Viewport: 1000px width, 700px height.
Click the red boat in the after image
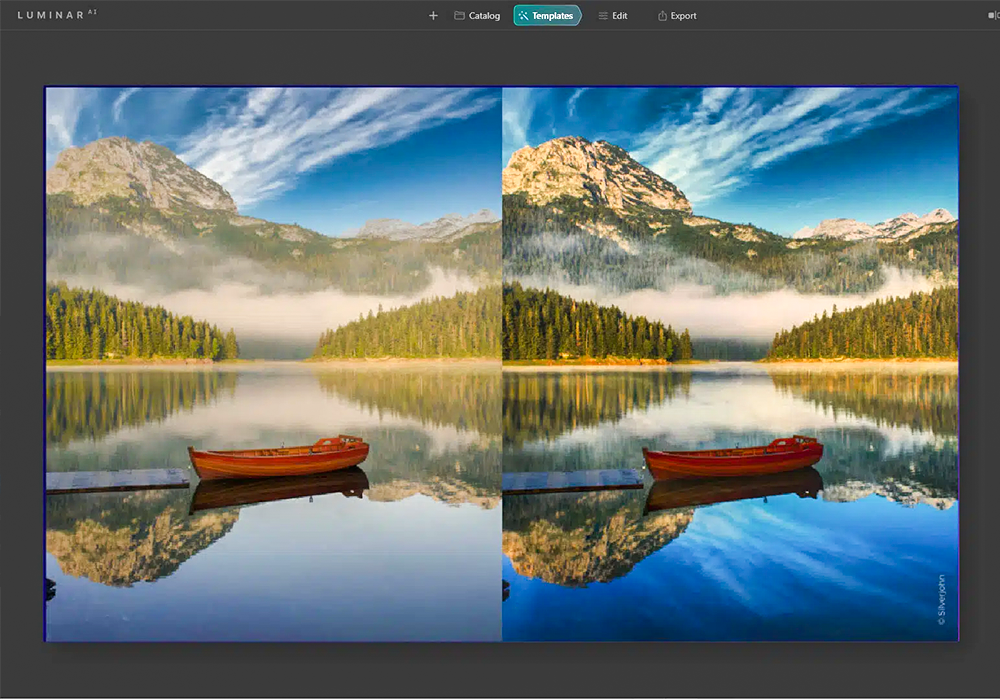point(733,459)
